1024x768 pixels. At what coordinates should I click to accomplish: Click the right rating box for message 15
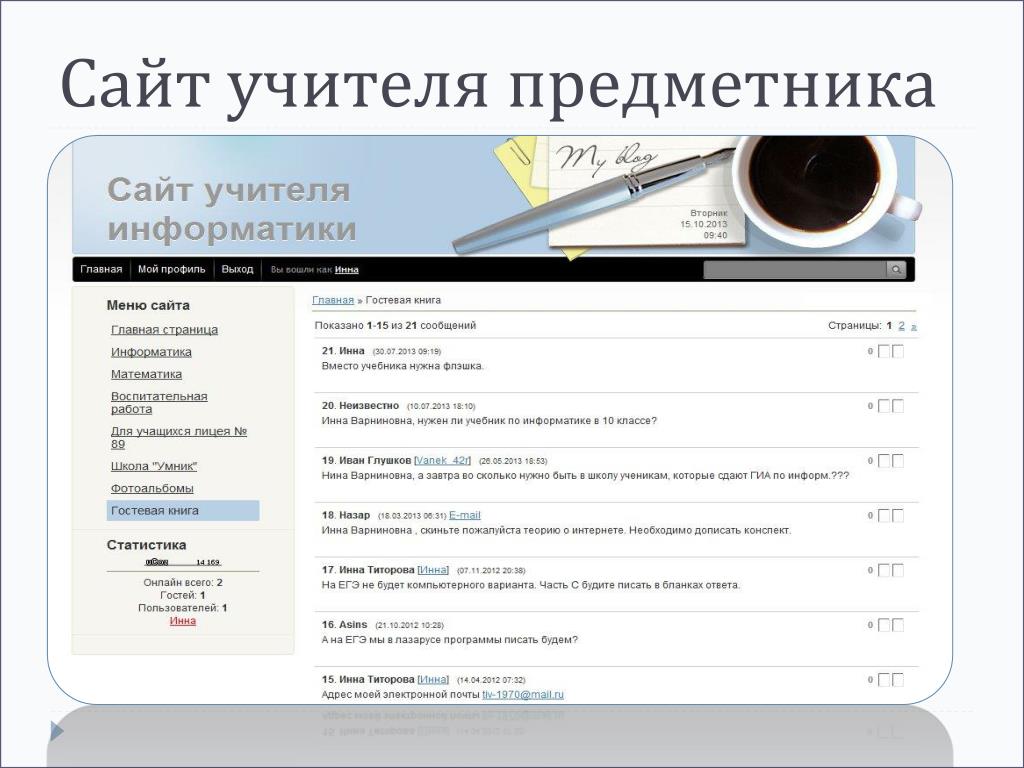click(x=898, y=680)
